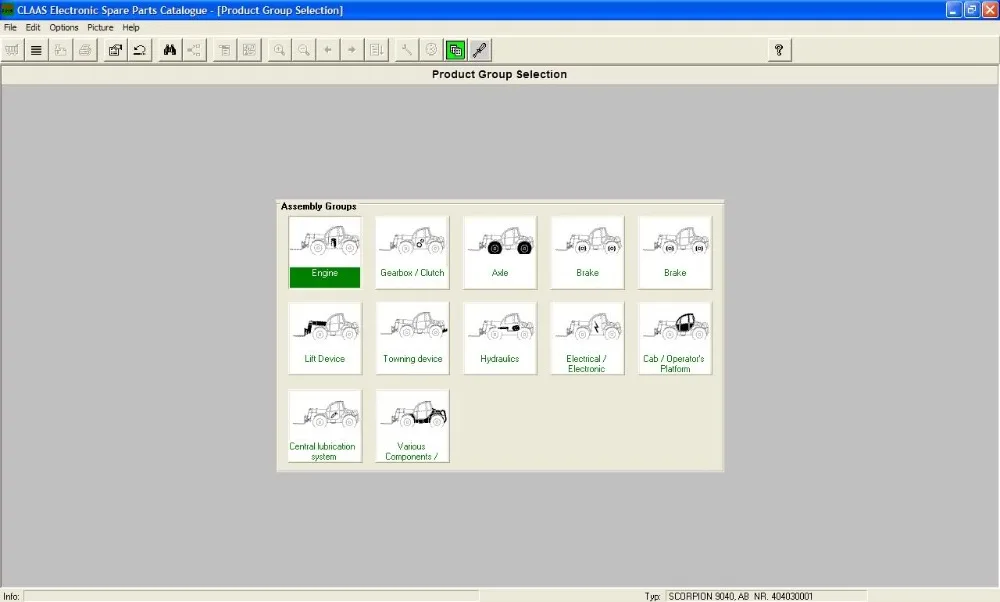This screenshot has width=1000, height=602.
Task: Open the Picture menu
Action: coord(100,27)
